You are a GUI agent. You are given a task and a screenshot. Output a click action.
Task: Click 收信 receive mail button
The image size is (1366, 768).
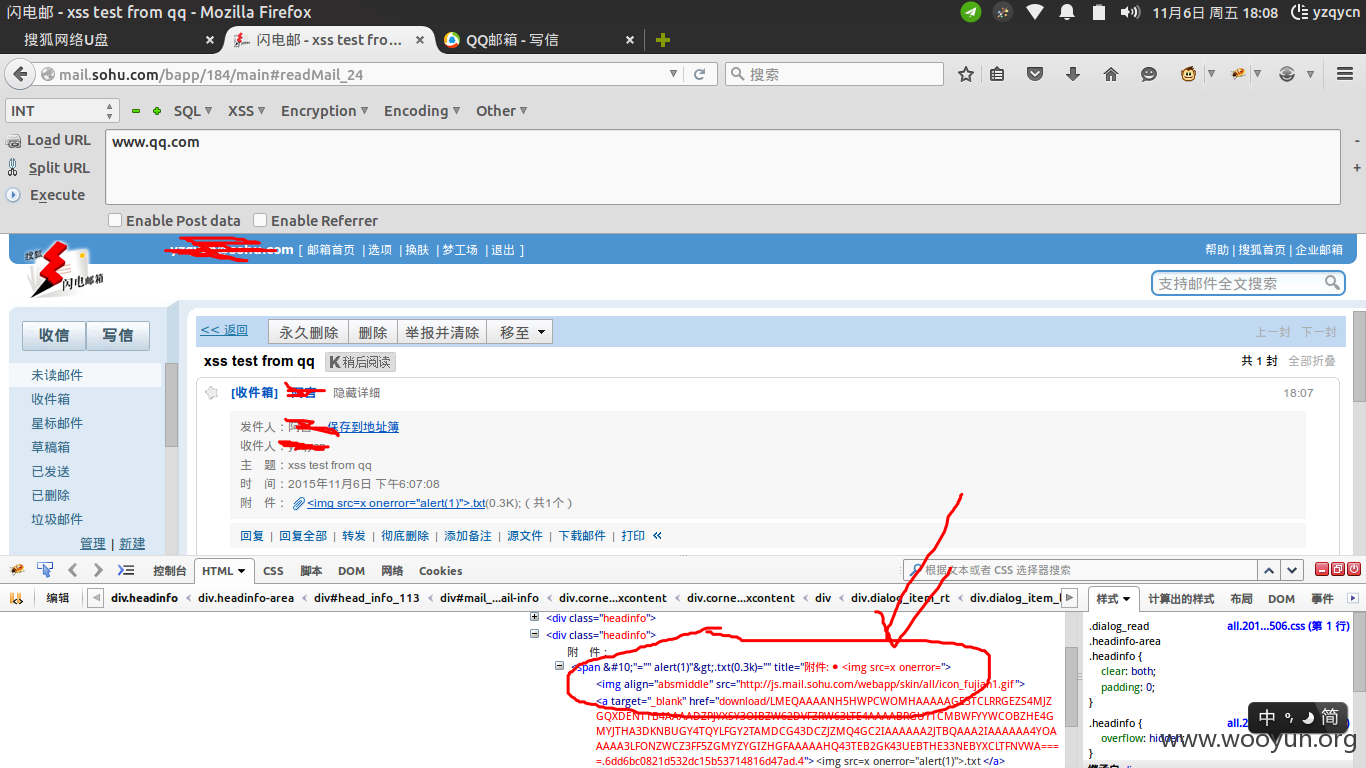[x=54, y=335]
